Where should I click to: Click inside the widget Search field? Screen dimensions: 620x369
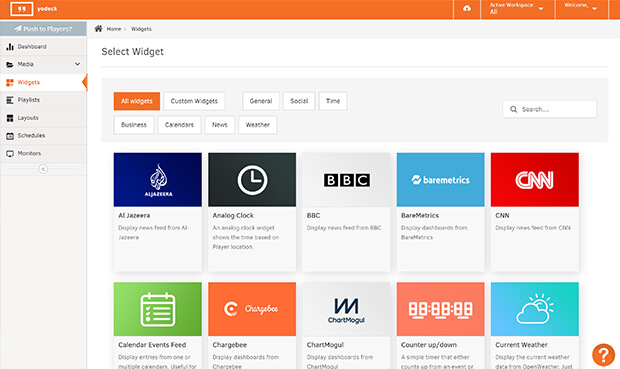(550, 109)
